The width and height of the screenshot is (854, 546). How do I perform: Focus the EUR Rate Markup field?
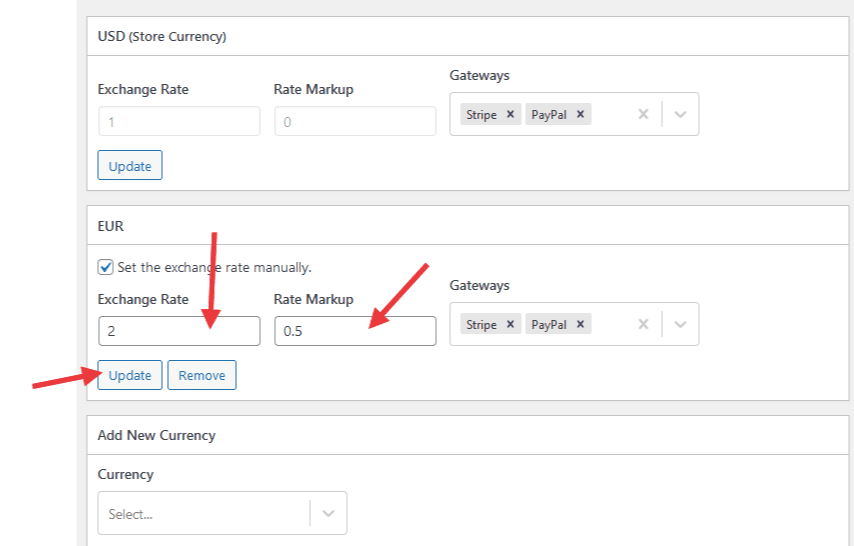(355, 331)
